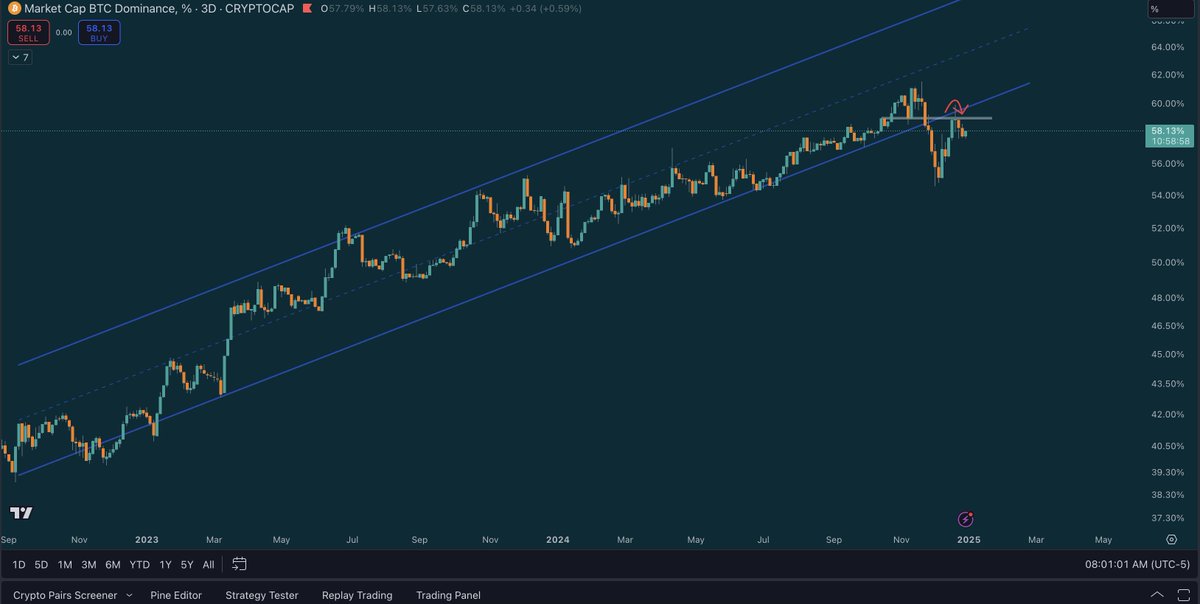This screenshot has height=604, width=1200.
Task: Click the 54.00% price axis label
Action: coord(1167,195)
